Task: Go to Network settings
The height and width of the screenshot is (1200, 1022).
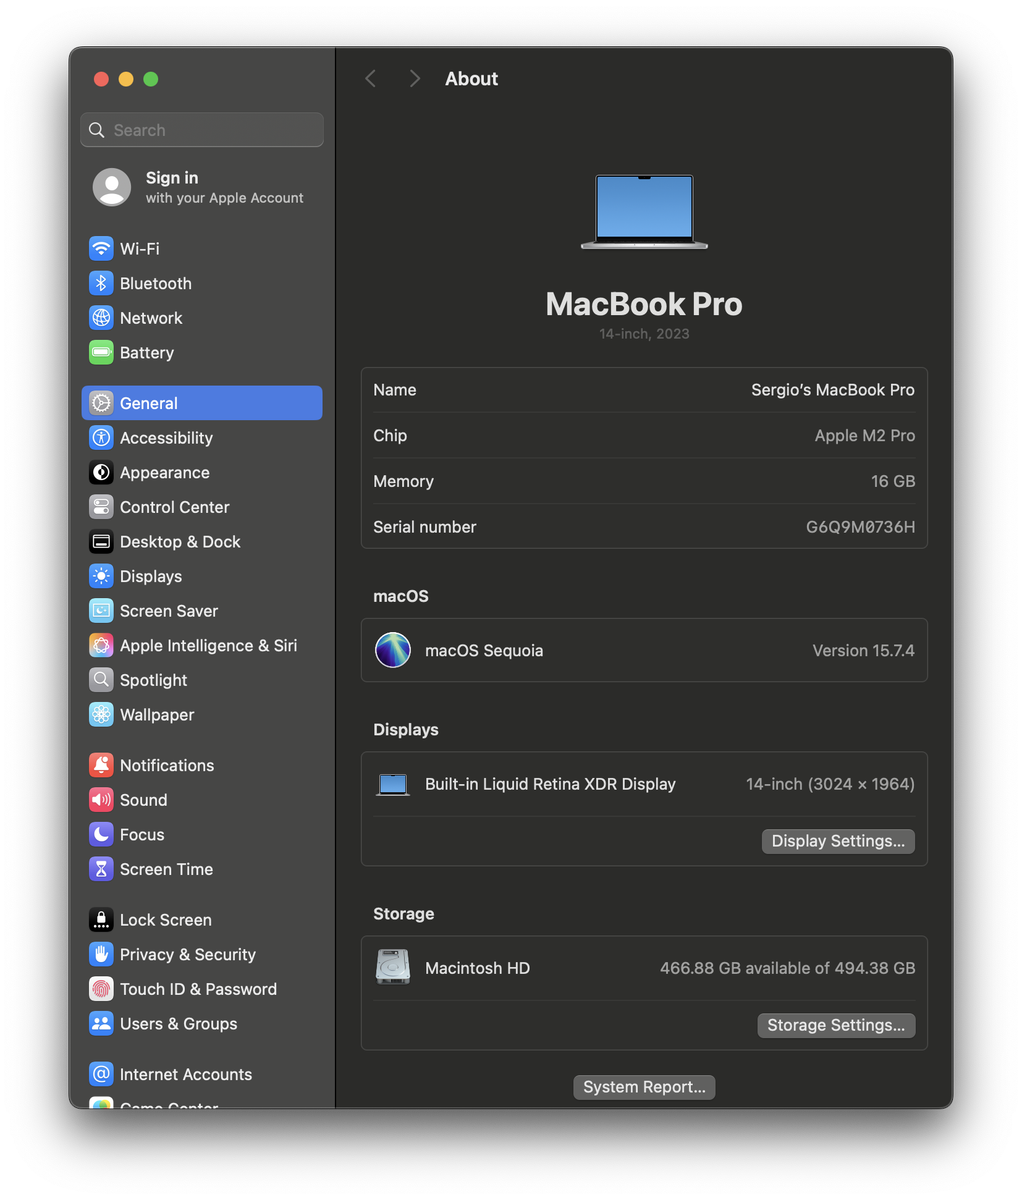Action: (x=151, y=318)
